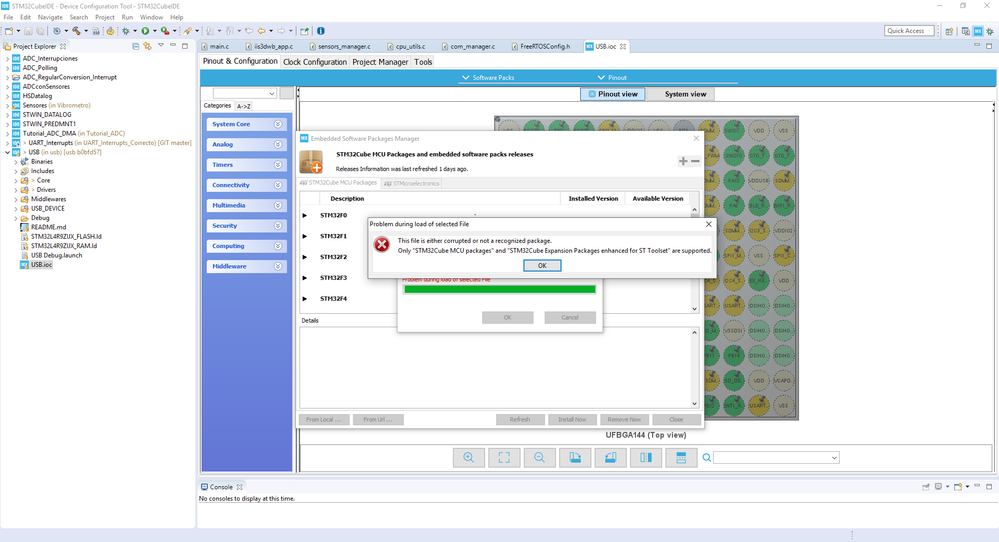Toggle Link with Editor in Project Explorer

[x=148, y=46]
